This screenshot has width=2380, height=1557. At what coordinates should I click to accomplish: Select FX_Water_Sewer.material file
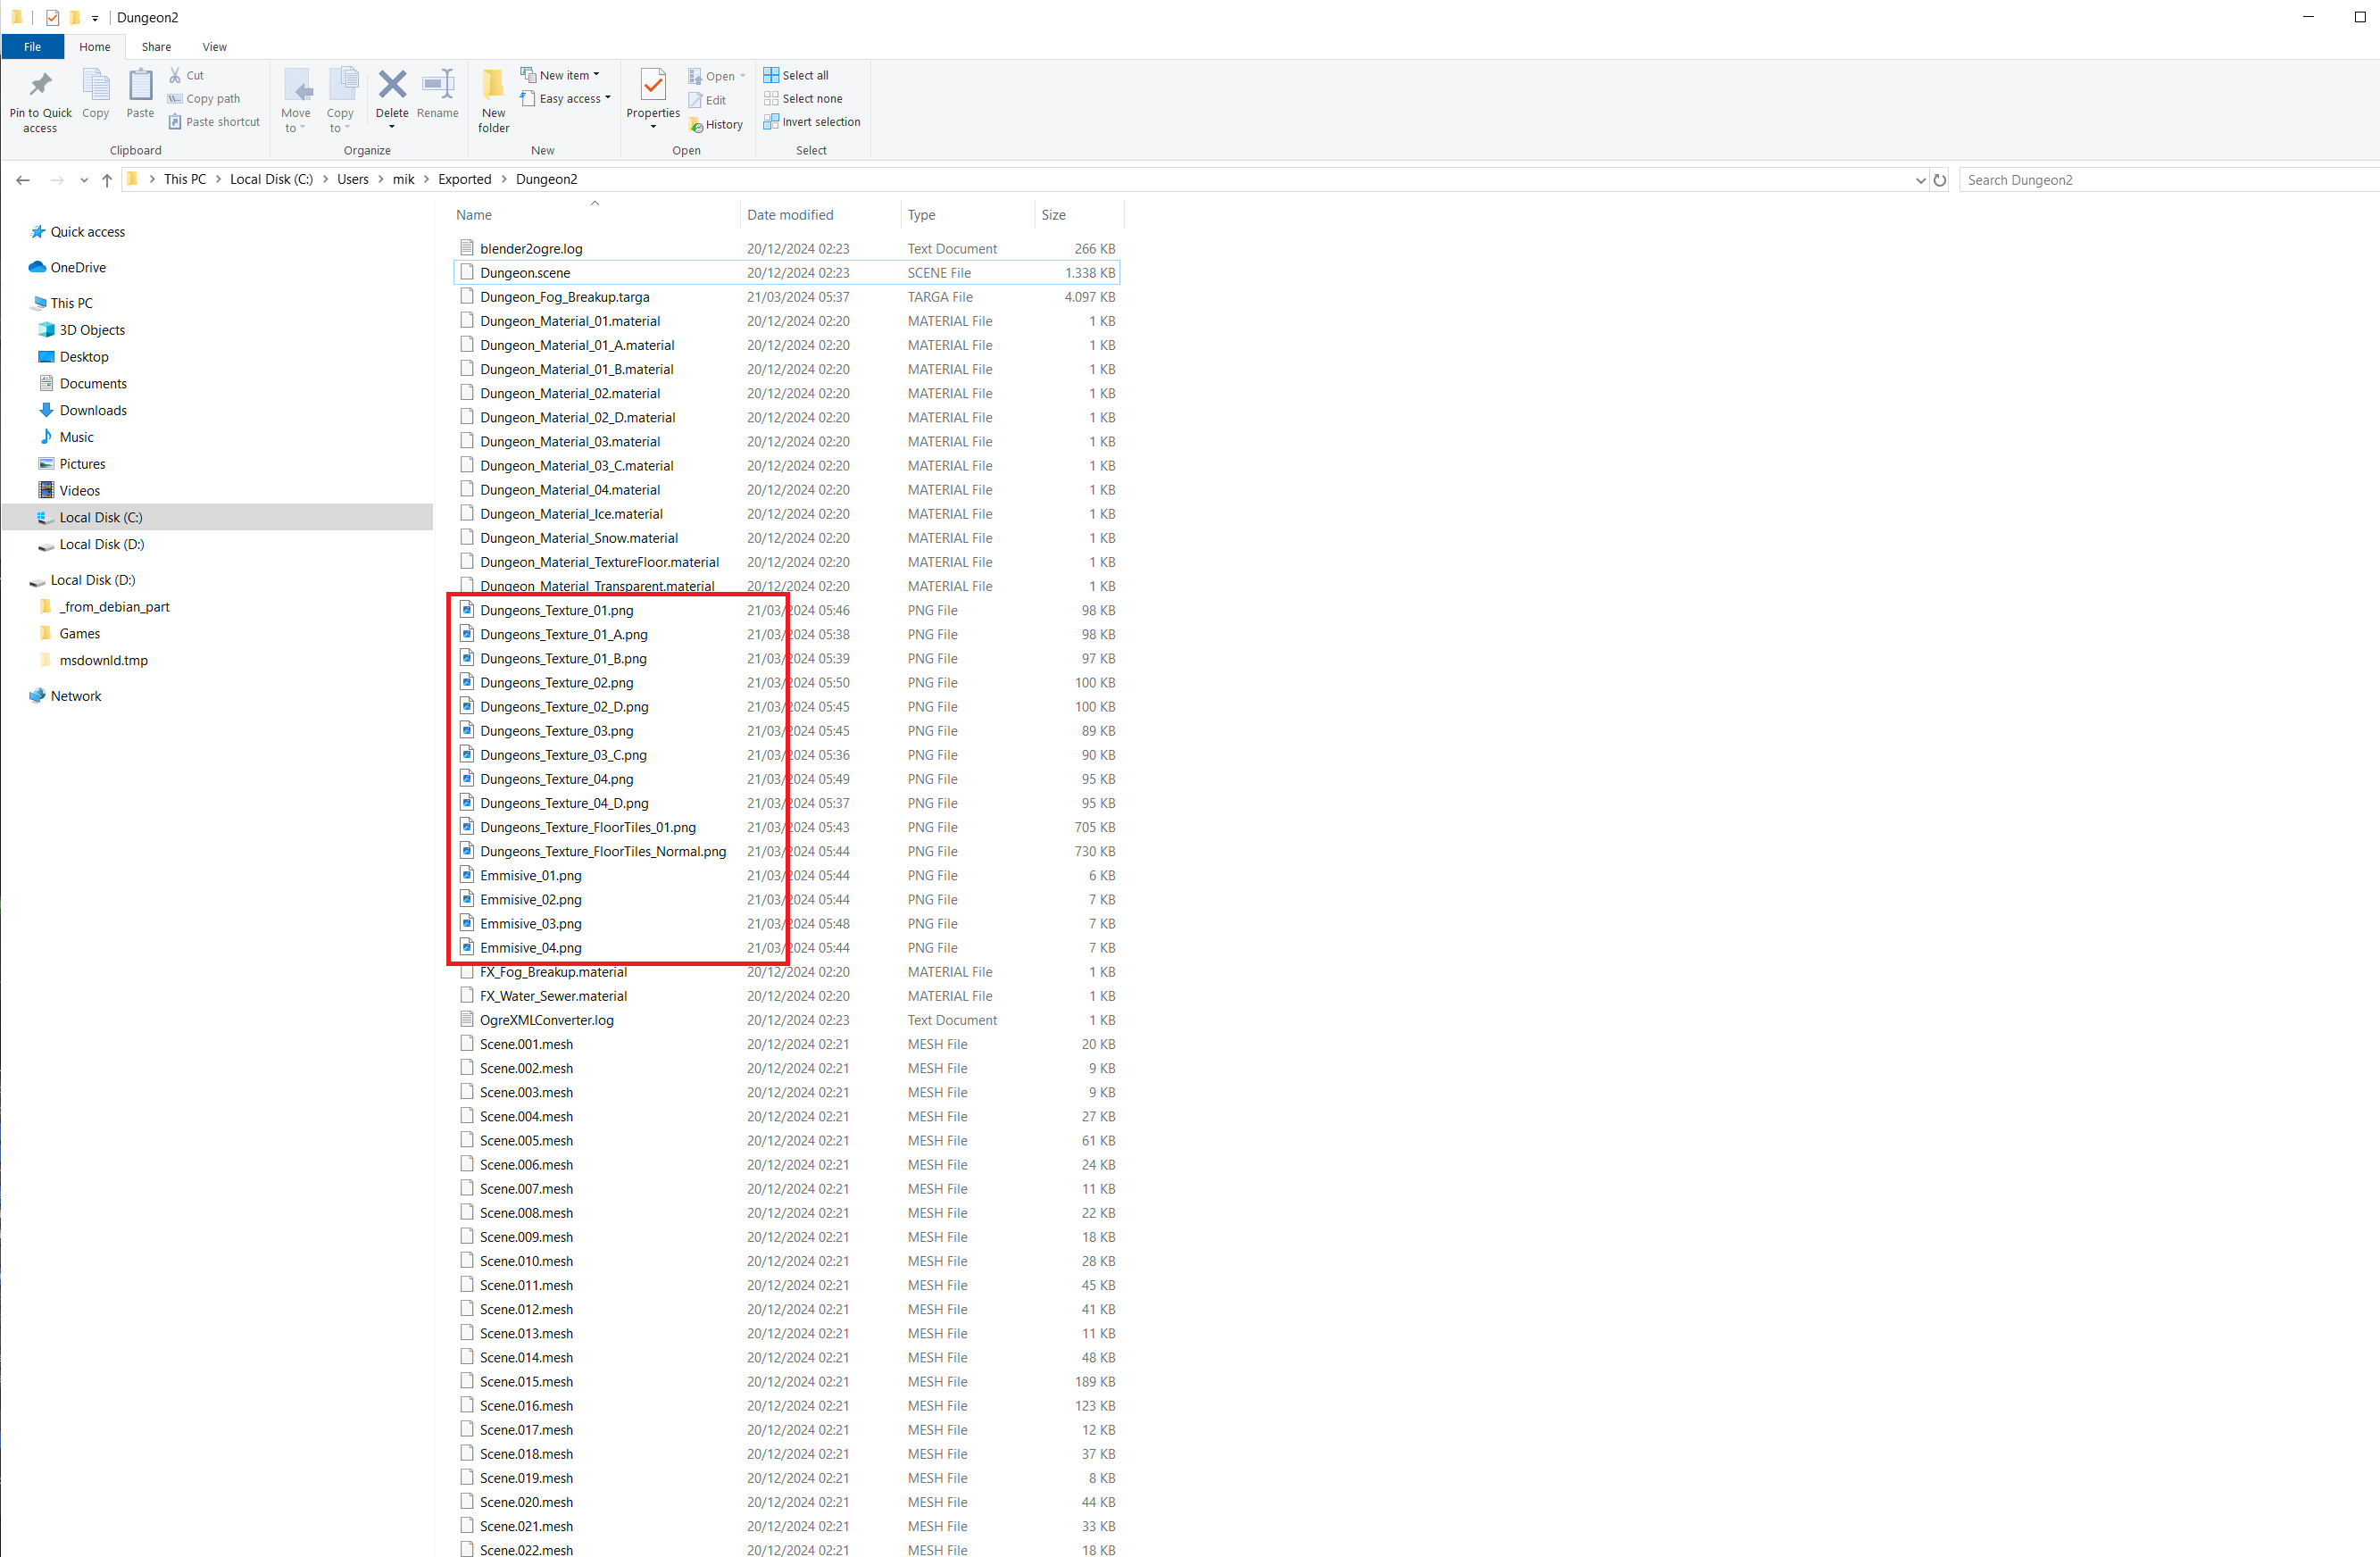(787, 996)
